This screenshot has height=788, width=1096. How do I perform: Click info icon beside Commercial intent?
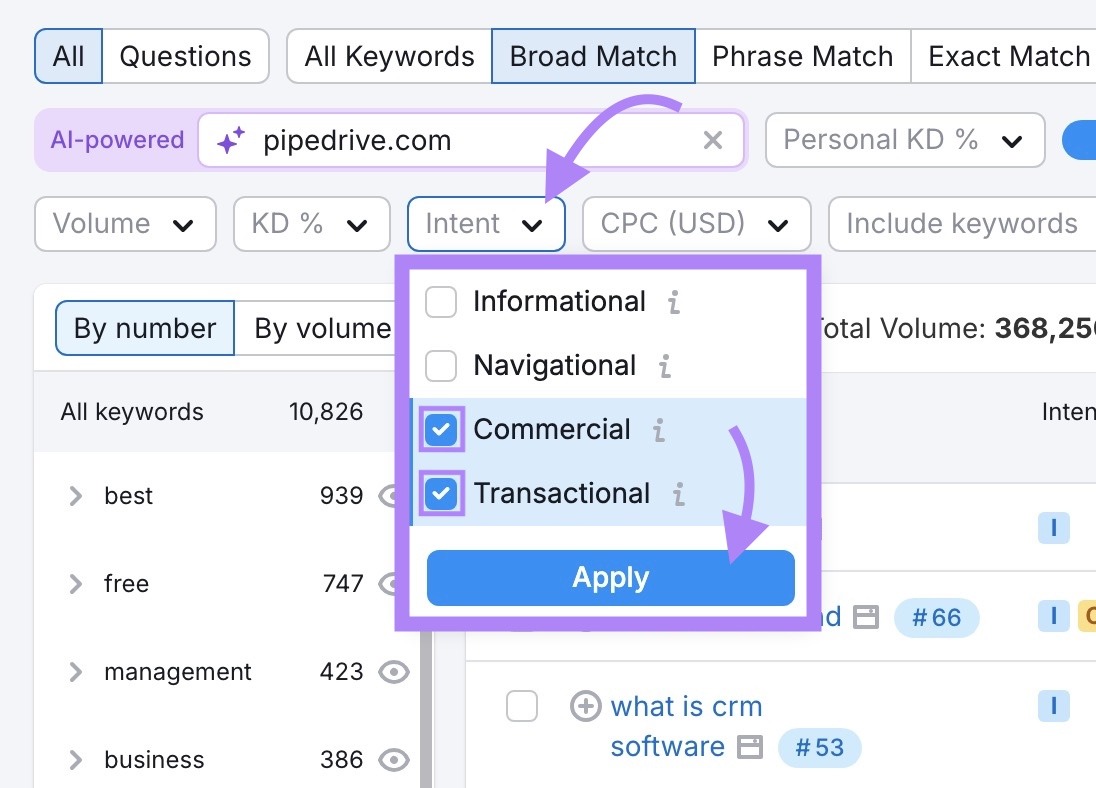click(659, 429)
